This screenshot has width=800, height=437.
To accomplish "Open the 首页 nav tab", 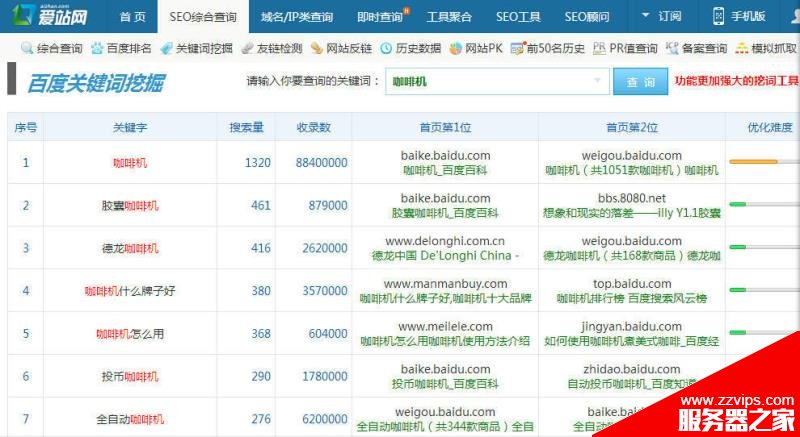I will click(132, 17).
